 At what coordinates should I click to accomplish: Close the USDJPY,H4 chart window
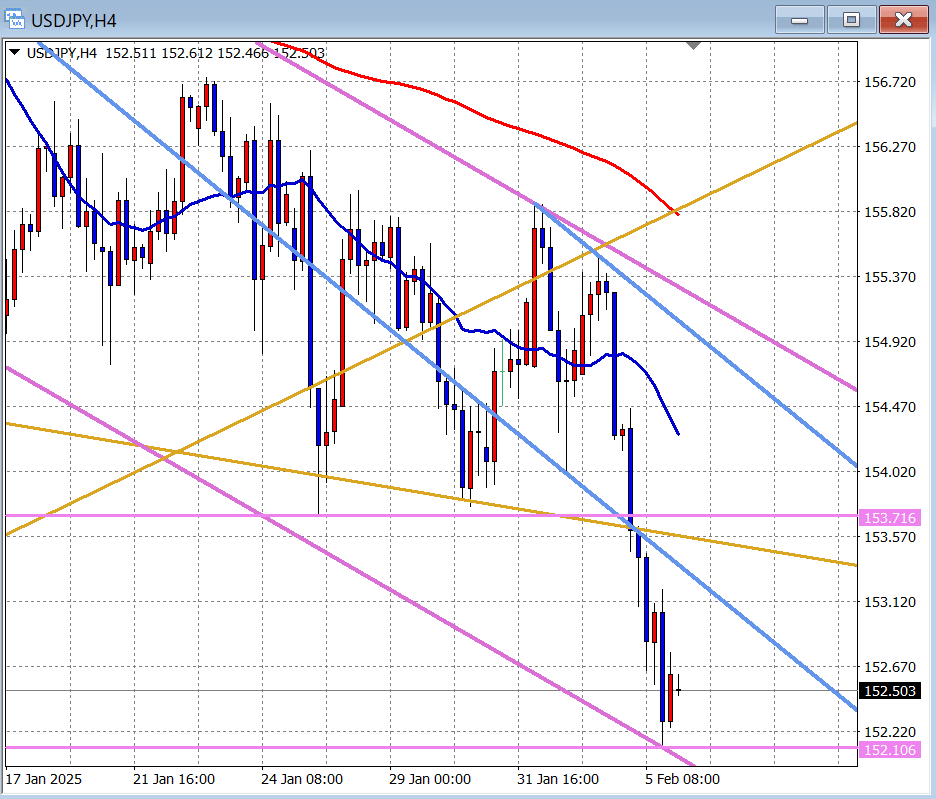[x=903, y=19]
